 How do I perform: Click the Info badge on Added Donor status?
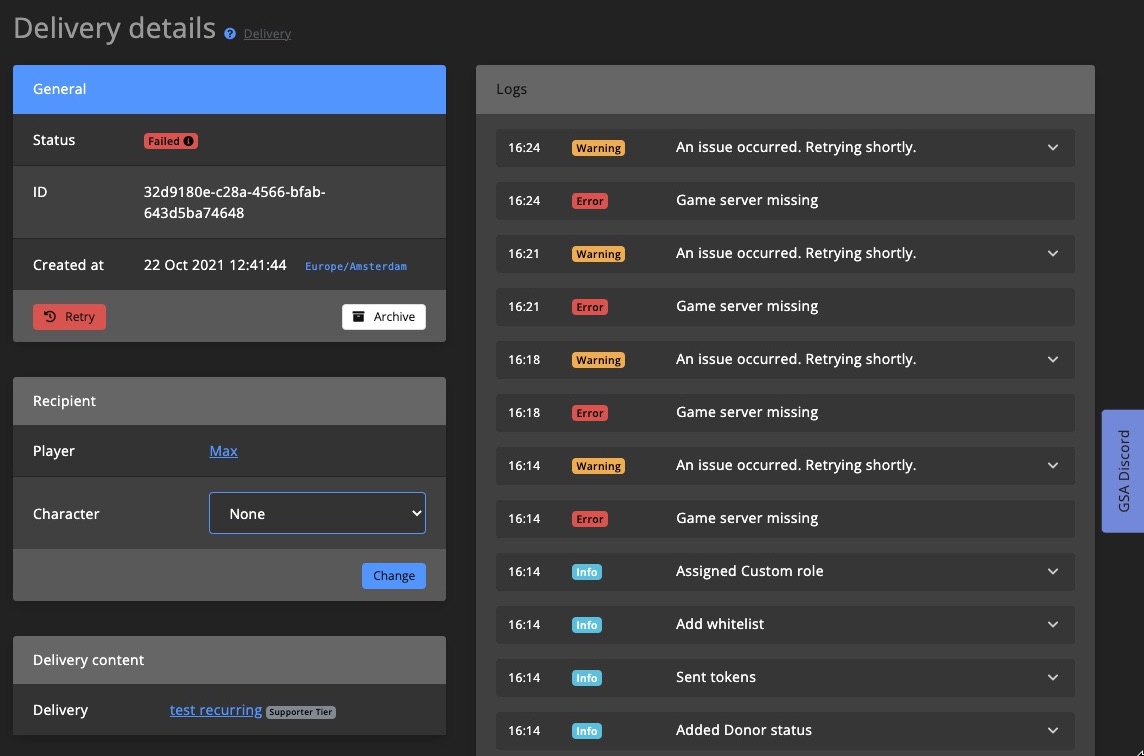pos(586,730)
